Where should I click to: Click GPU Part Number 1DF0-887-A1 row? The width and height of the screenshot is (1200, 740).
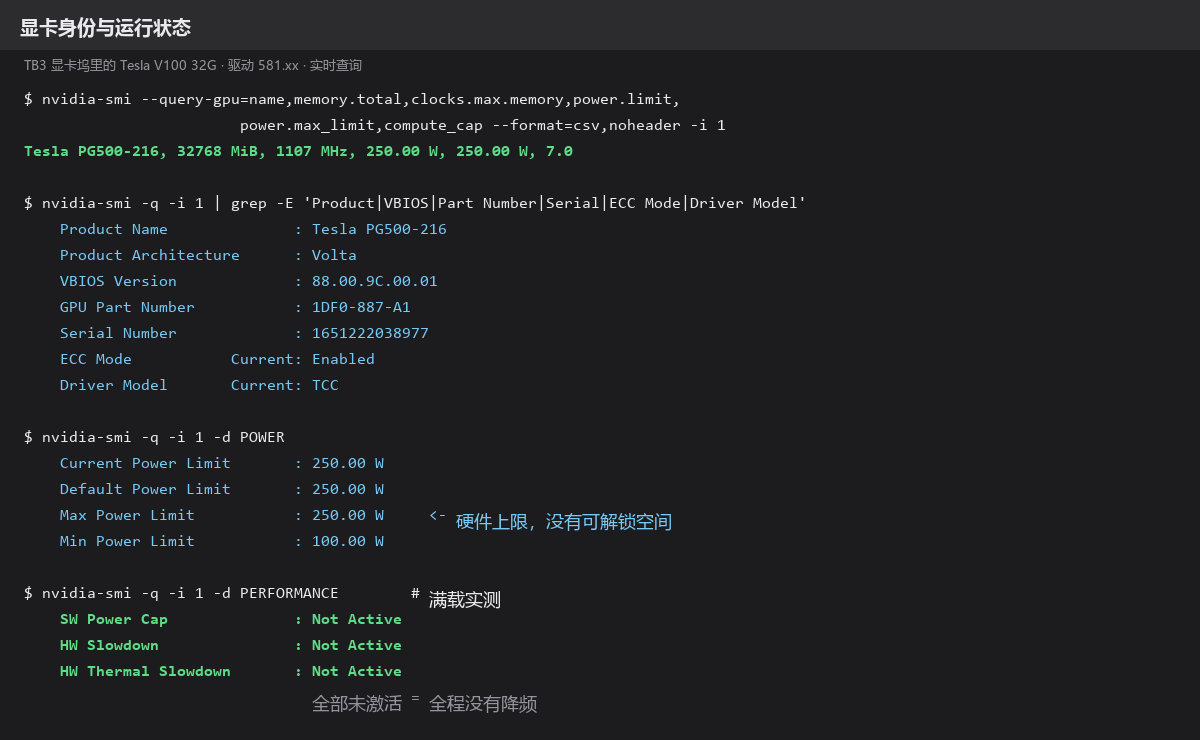(235, 307)
